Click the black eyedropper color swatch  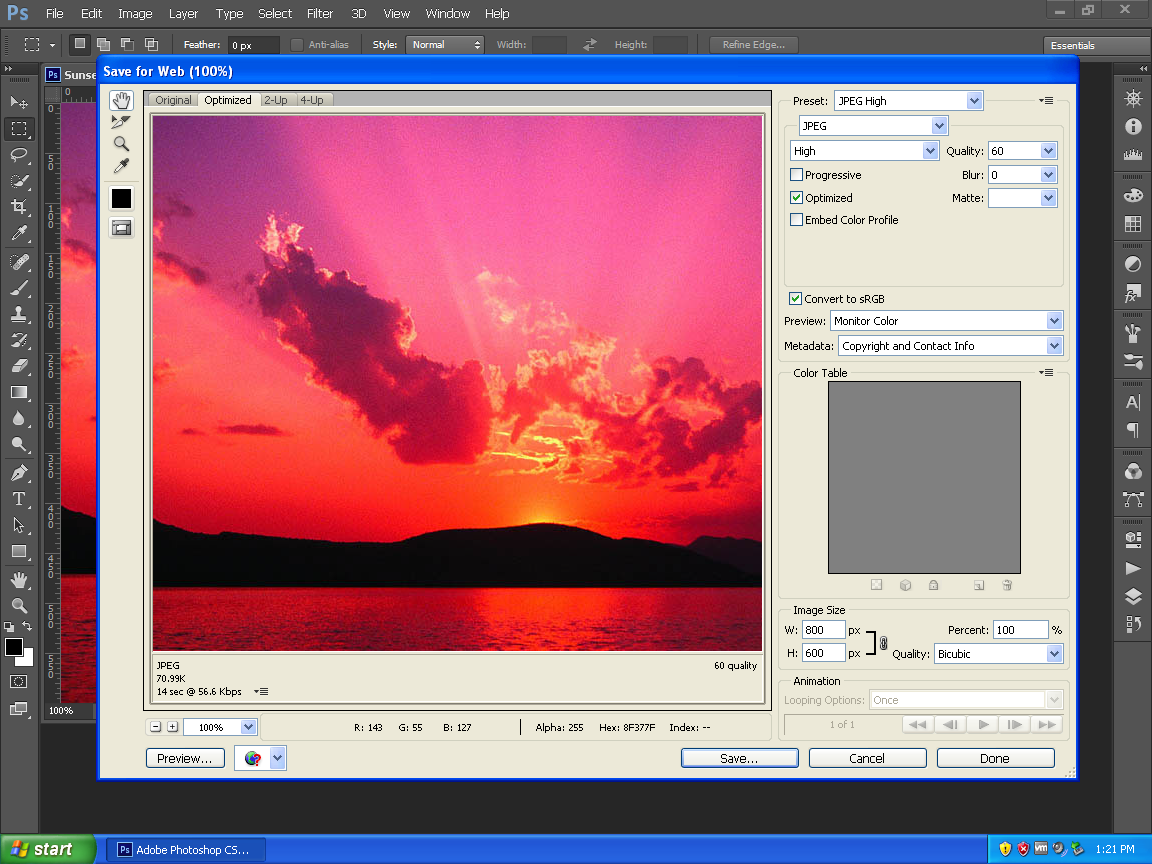[x=121, y=199]
